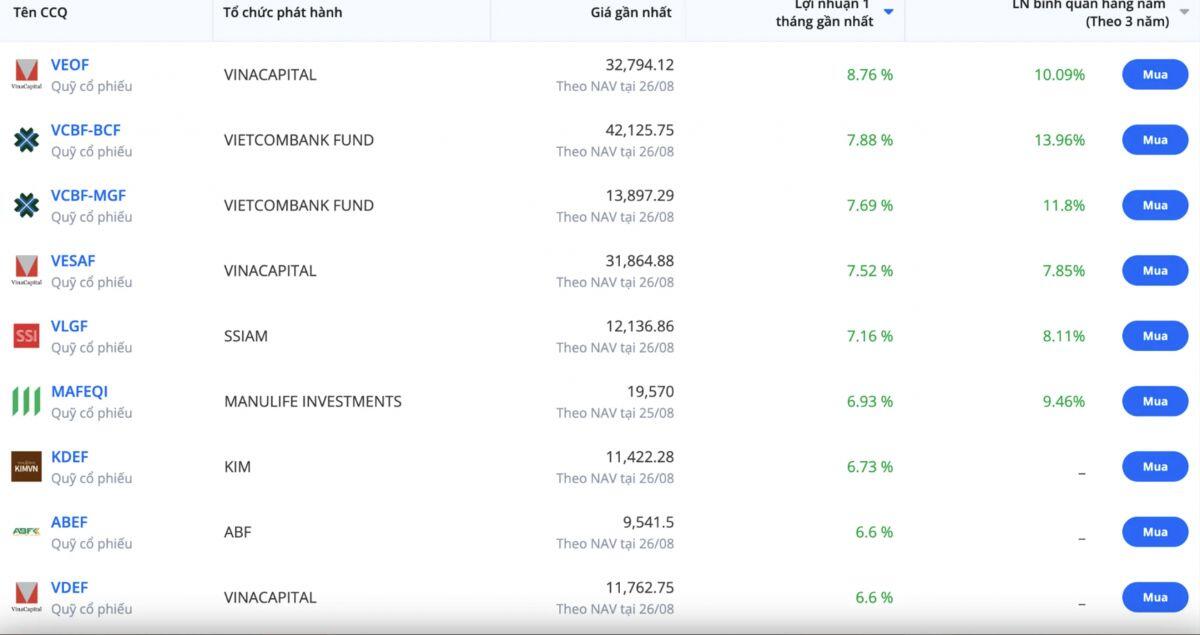1200x635 pixels.
Task: Click Mua in the ABEF row
Action: [1155, 532]
